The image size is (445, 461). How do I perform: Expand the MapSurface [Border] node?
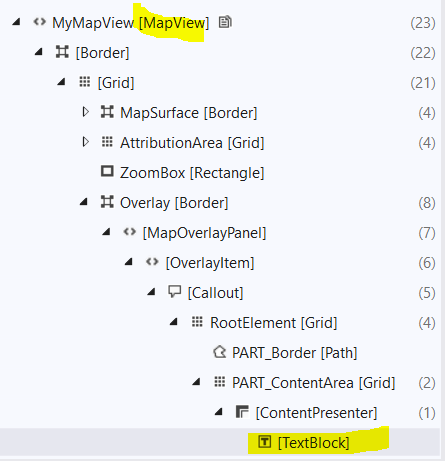pyautogui.click(x=85, y=112)
